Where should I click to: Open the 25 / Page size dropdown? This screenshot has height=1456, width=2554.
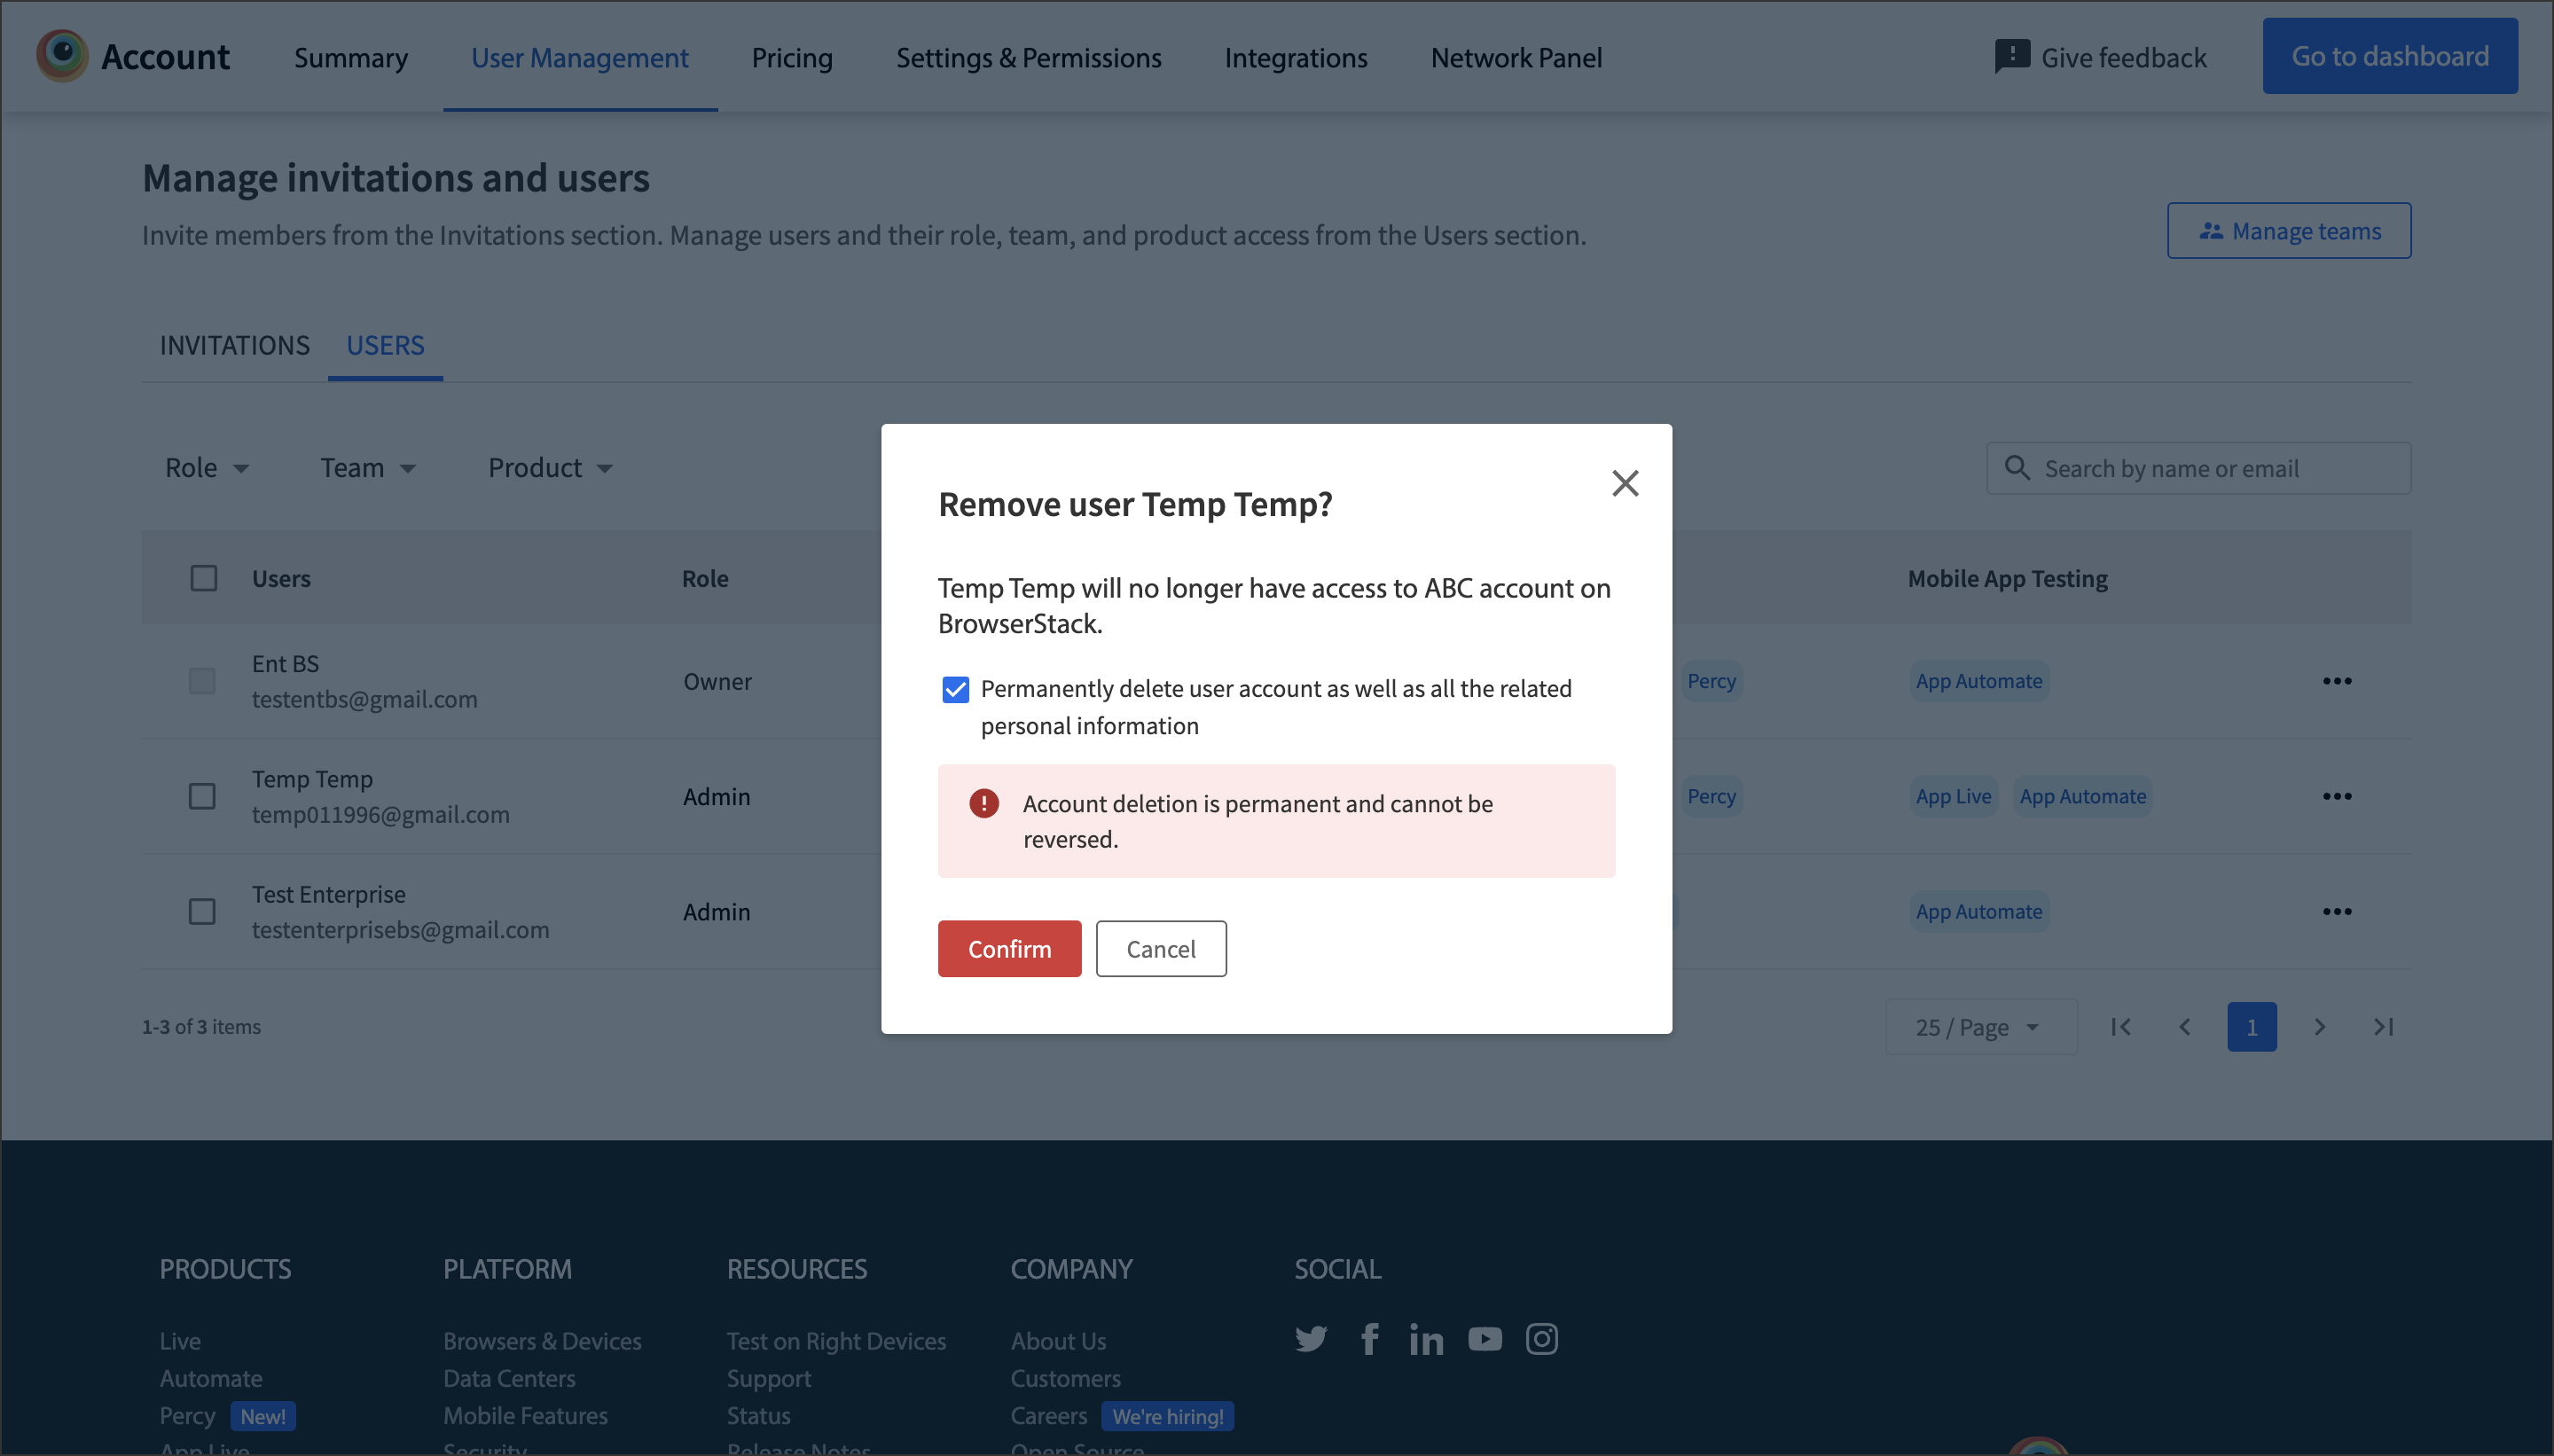point(1978,1027)
